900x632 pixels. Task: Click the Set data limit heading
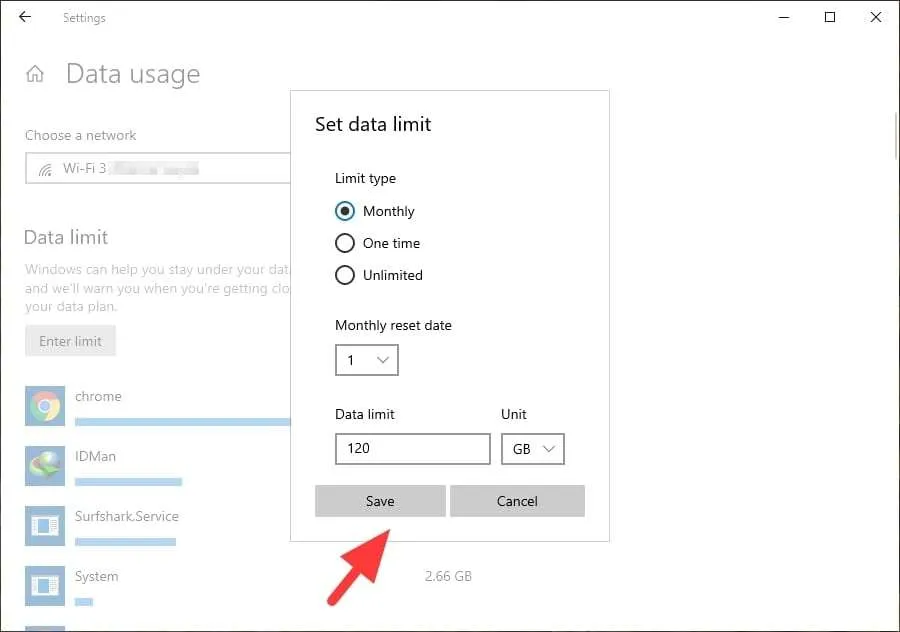(373, 125)
